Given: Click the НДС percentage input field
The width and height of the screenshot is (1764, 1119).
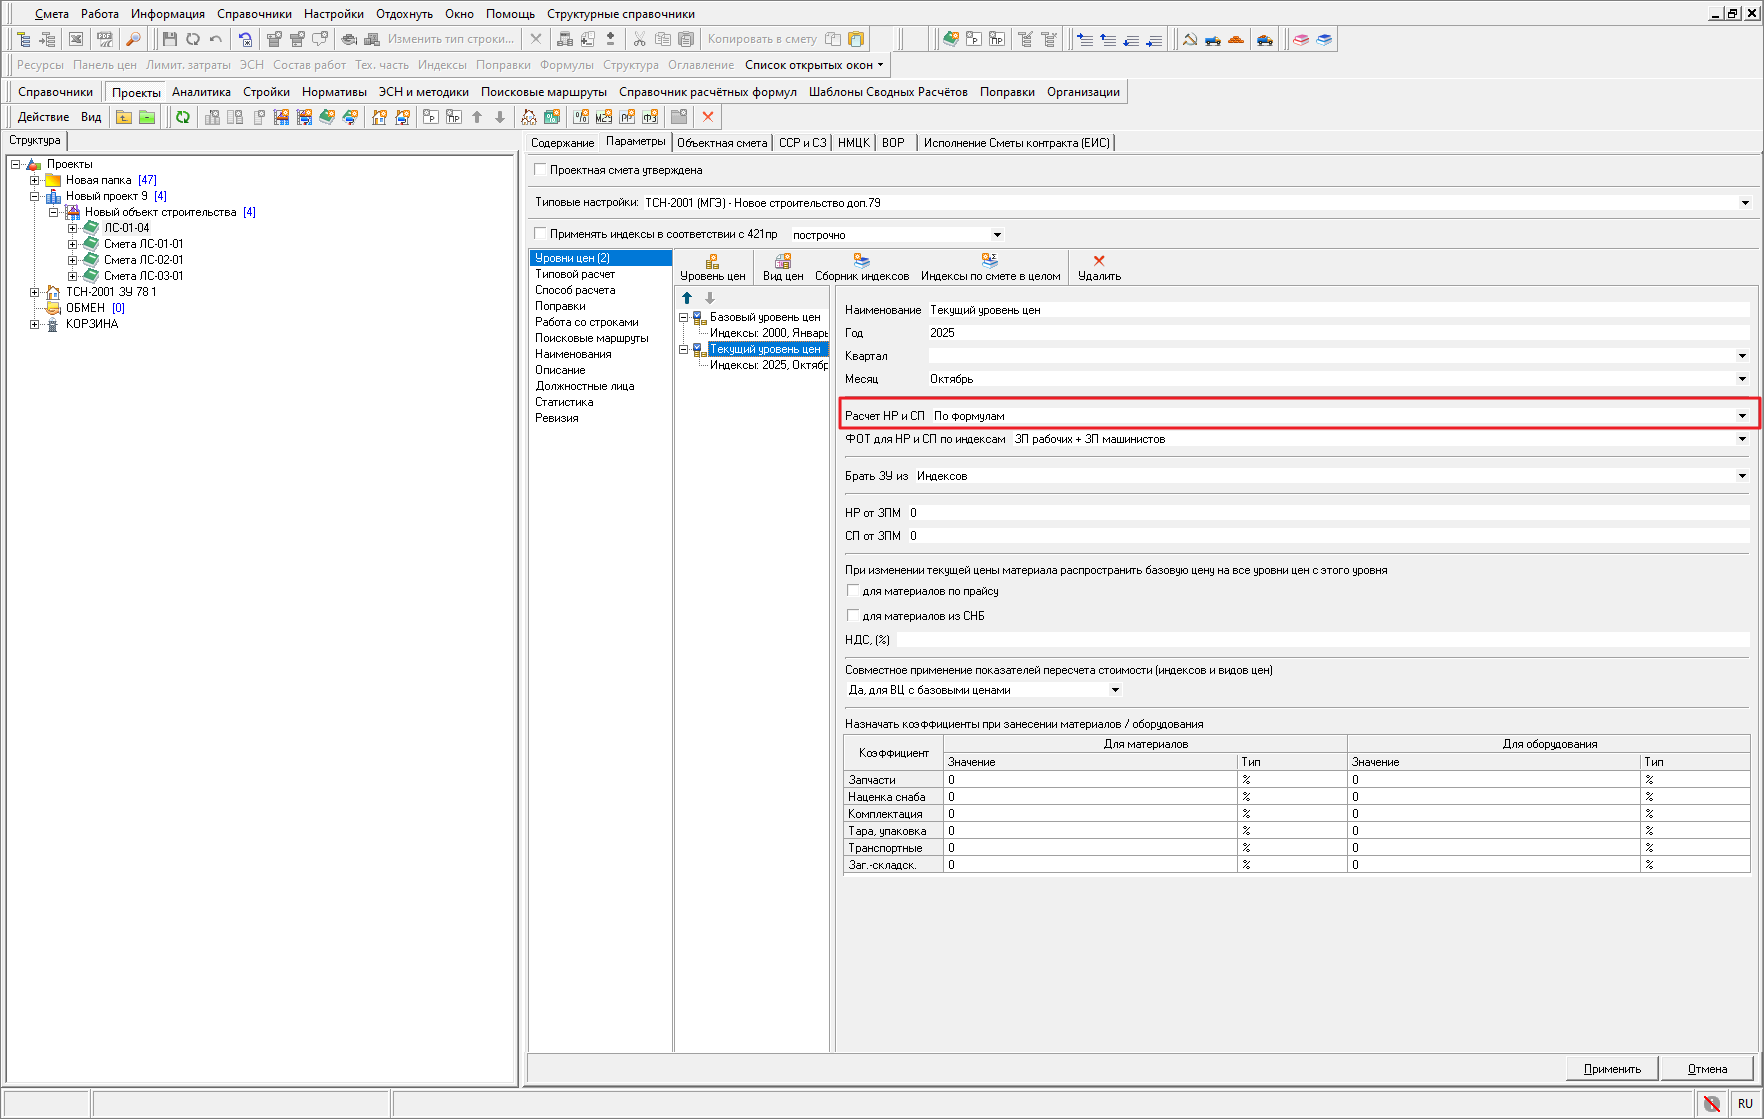Looking at the screenshot, I should click(1320, 640).
